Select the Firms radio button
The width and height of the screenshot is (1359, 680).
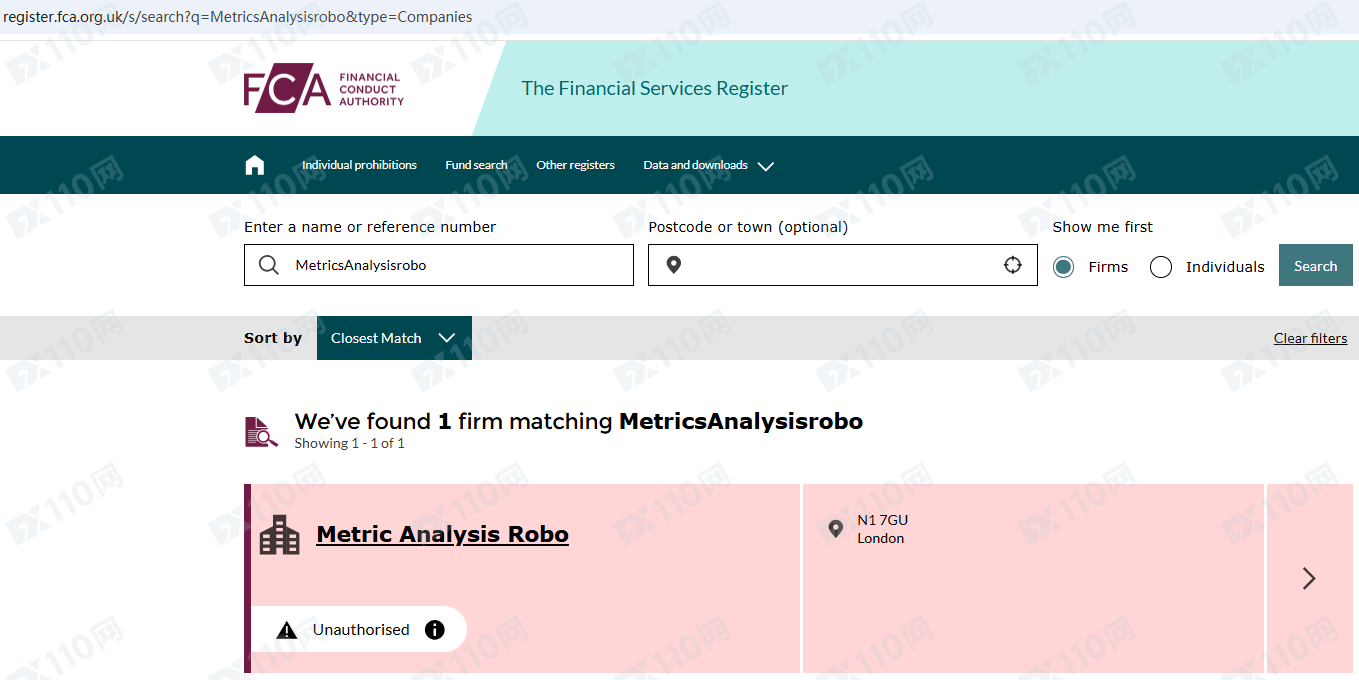click(1063, 267)
